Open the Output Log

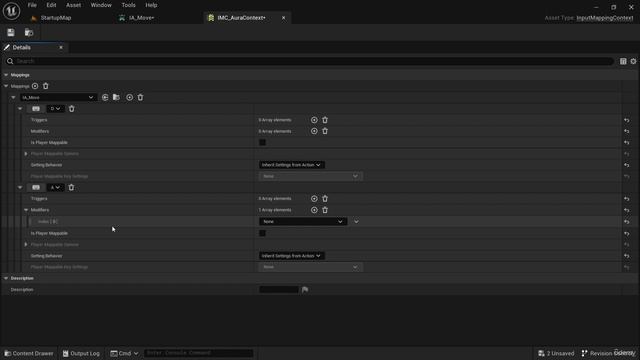point(81,353)
